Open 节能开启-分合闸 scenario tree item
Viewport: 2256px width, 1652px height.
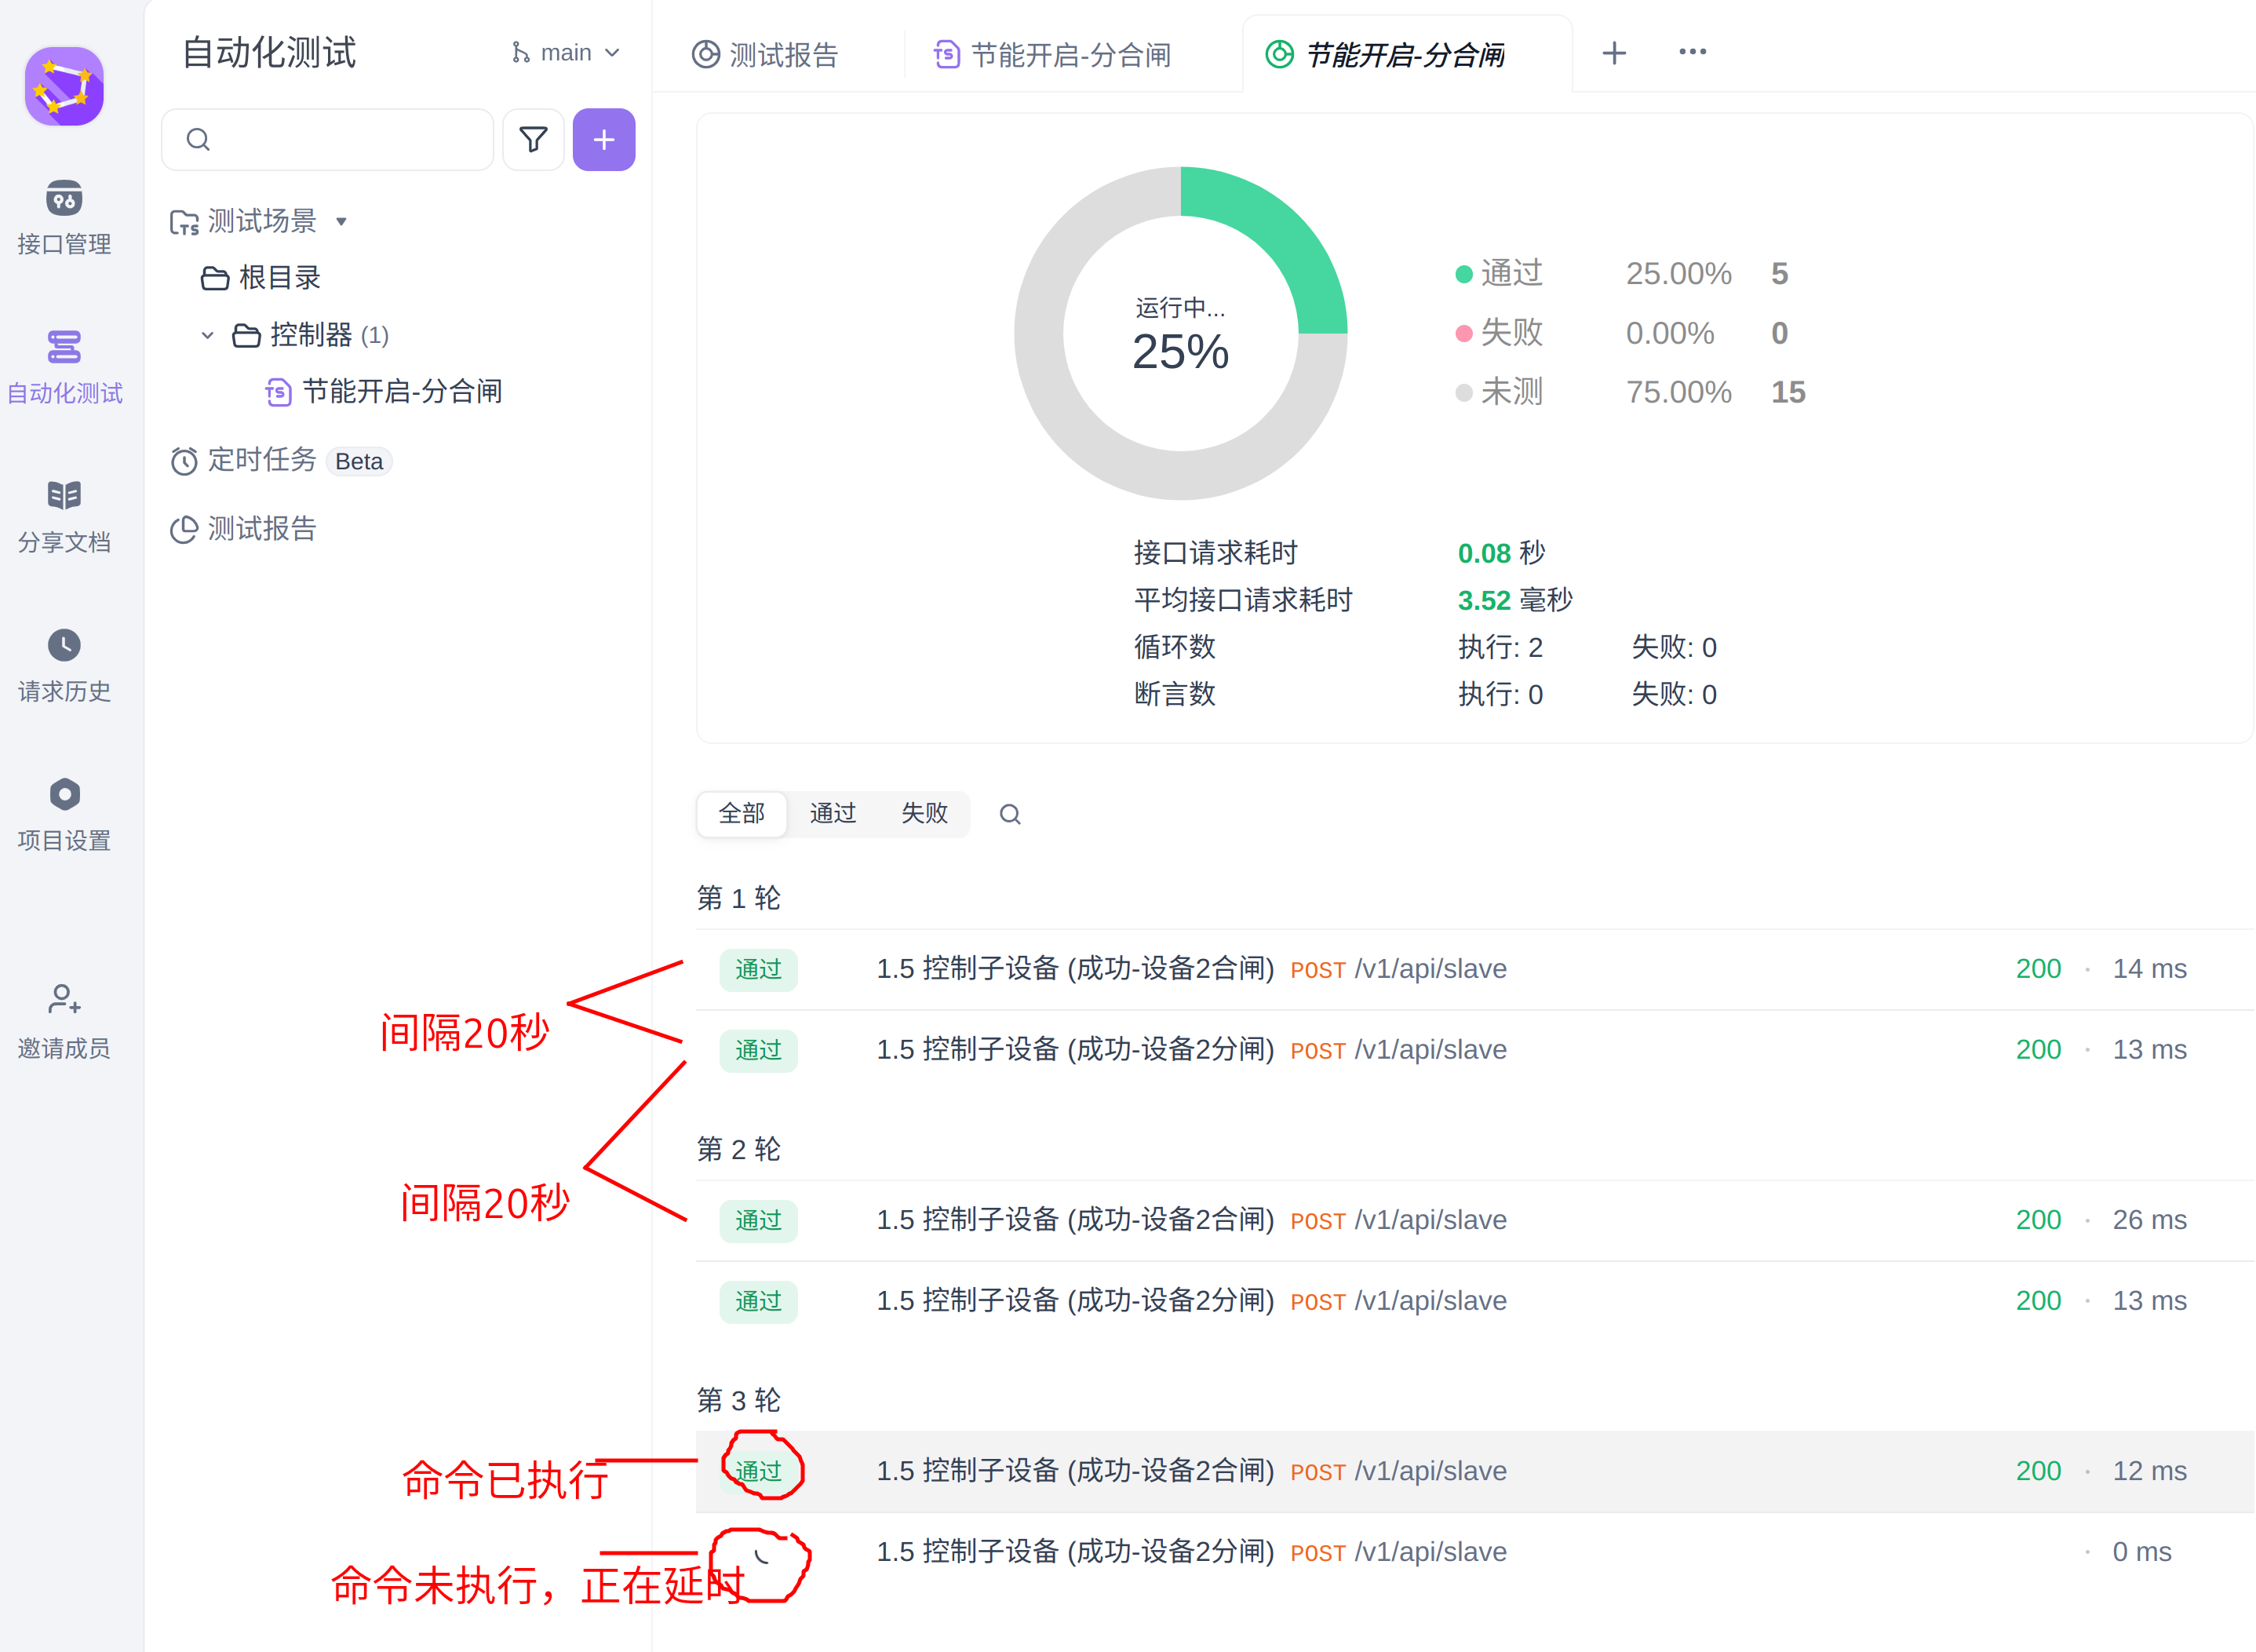tap(401, 392)
